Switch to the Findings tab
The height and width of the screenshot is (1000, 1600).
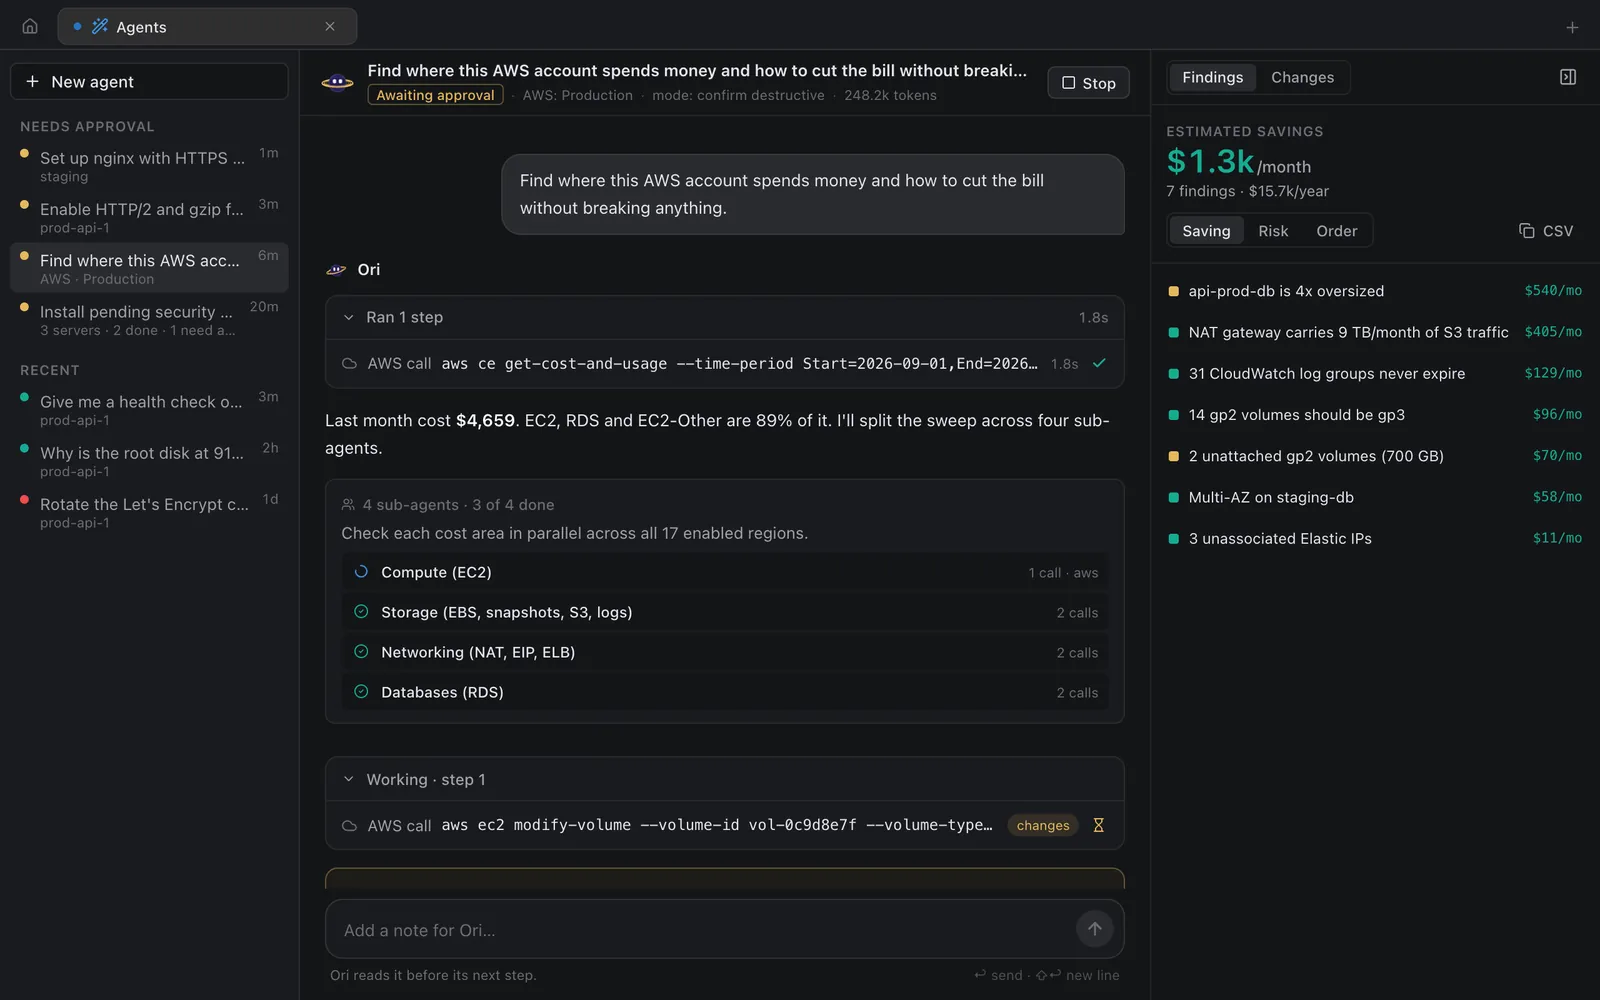point(1212,77)
